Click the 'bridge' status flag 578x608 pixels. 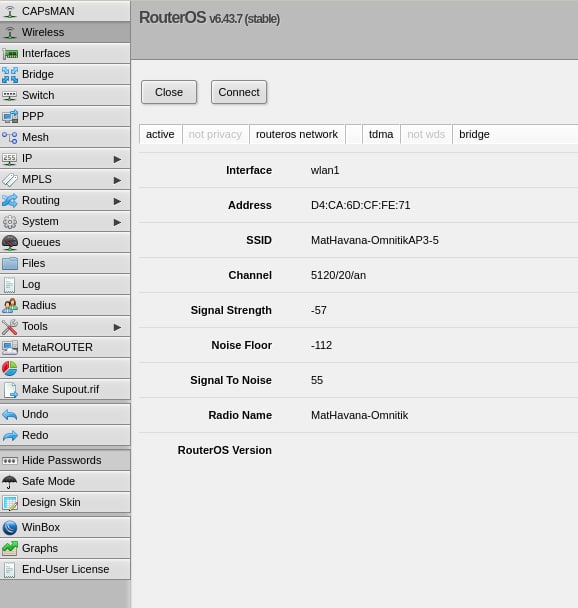[474, 134]
